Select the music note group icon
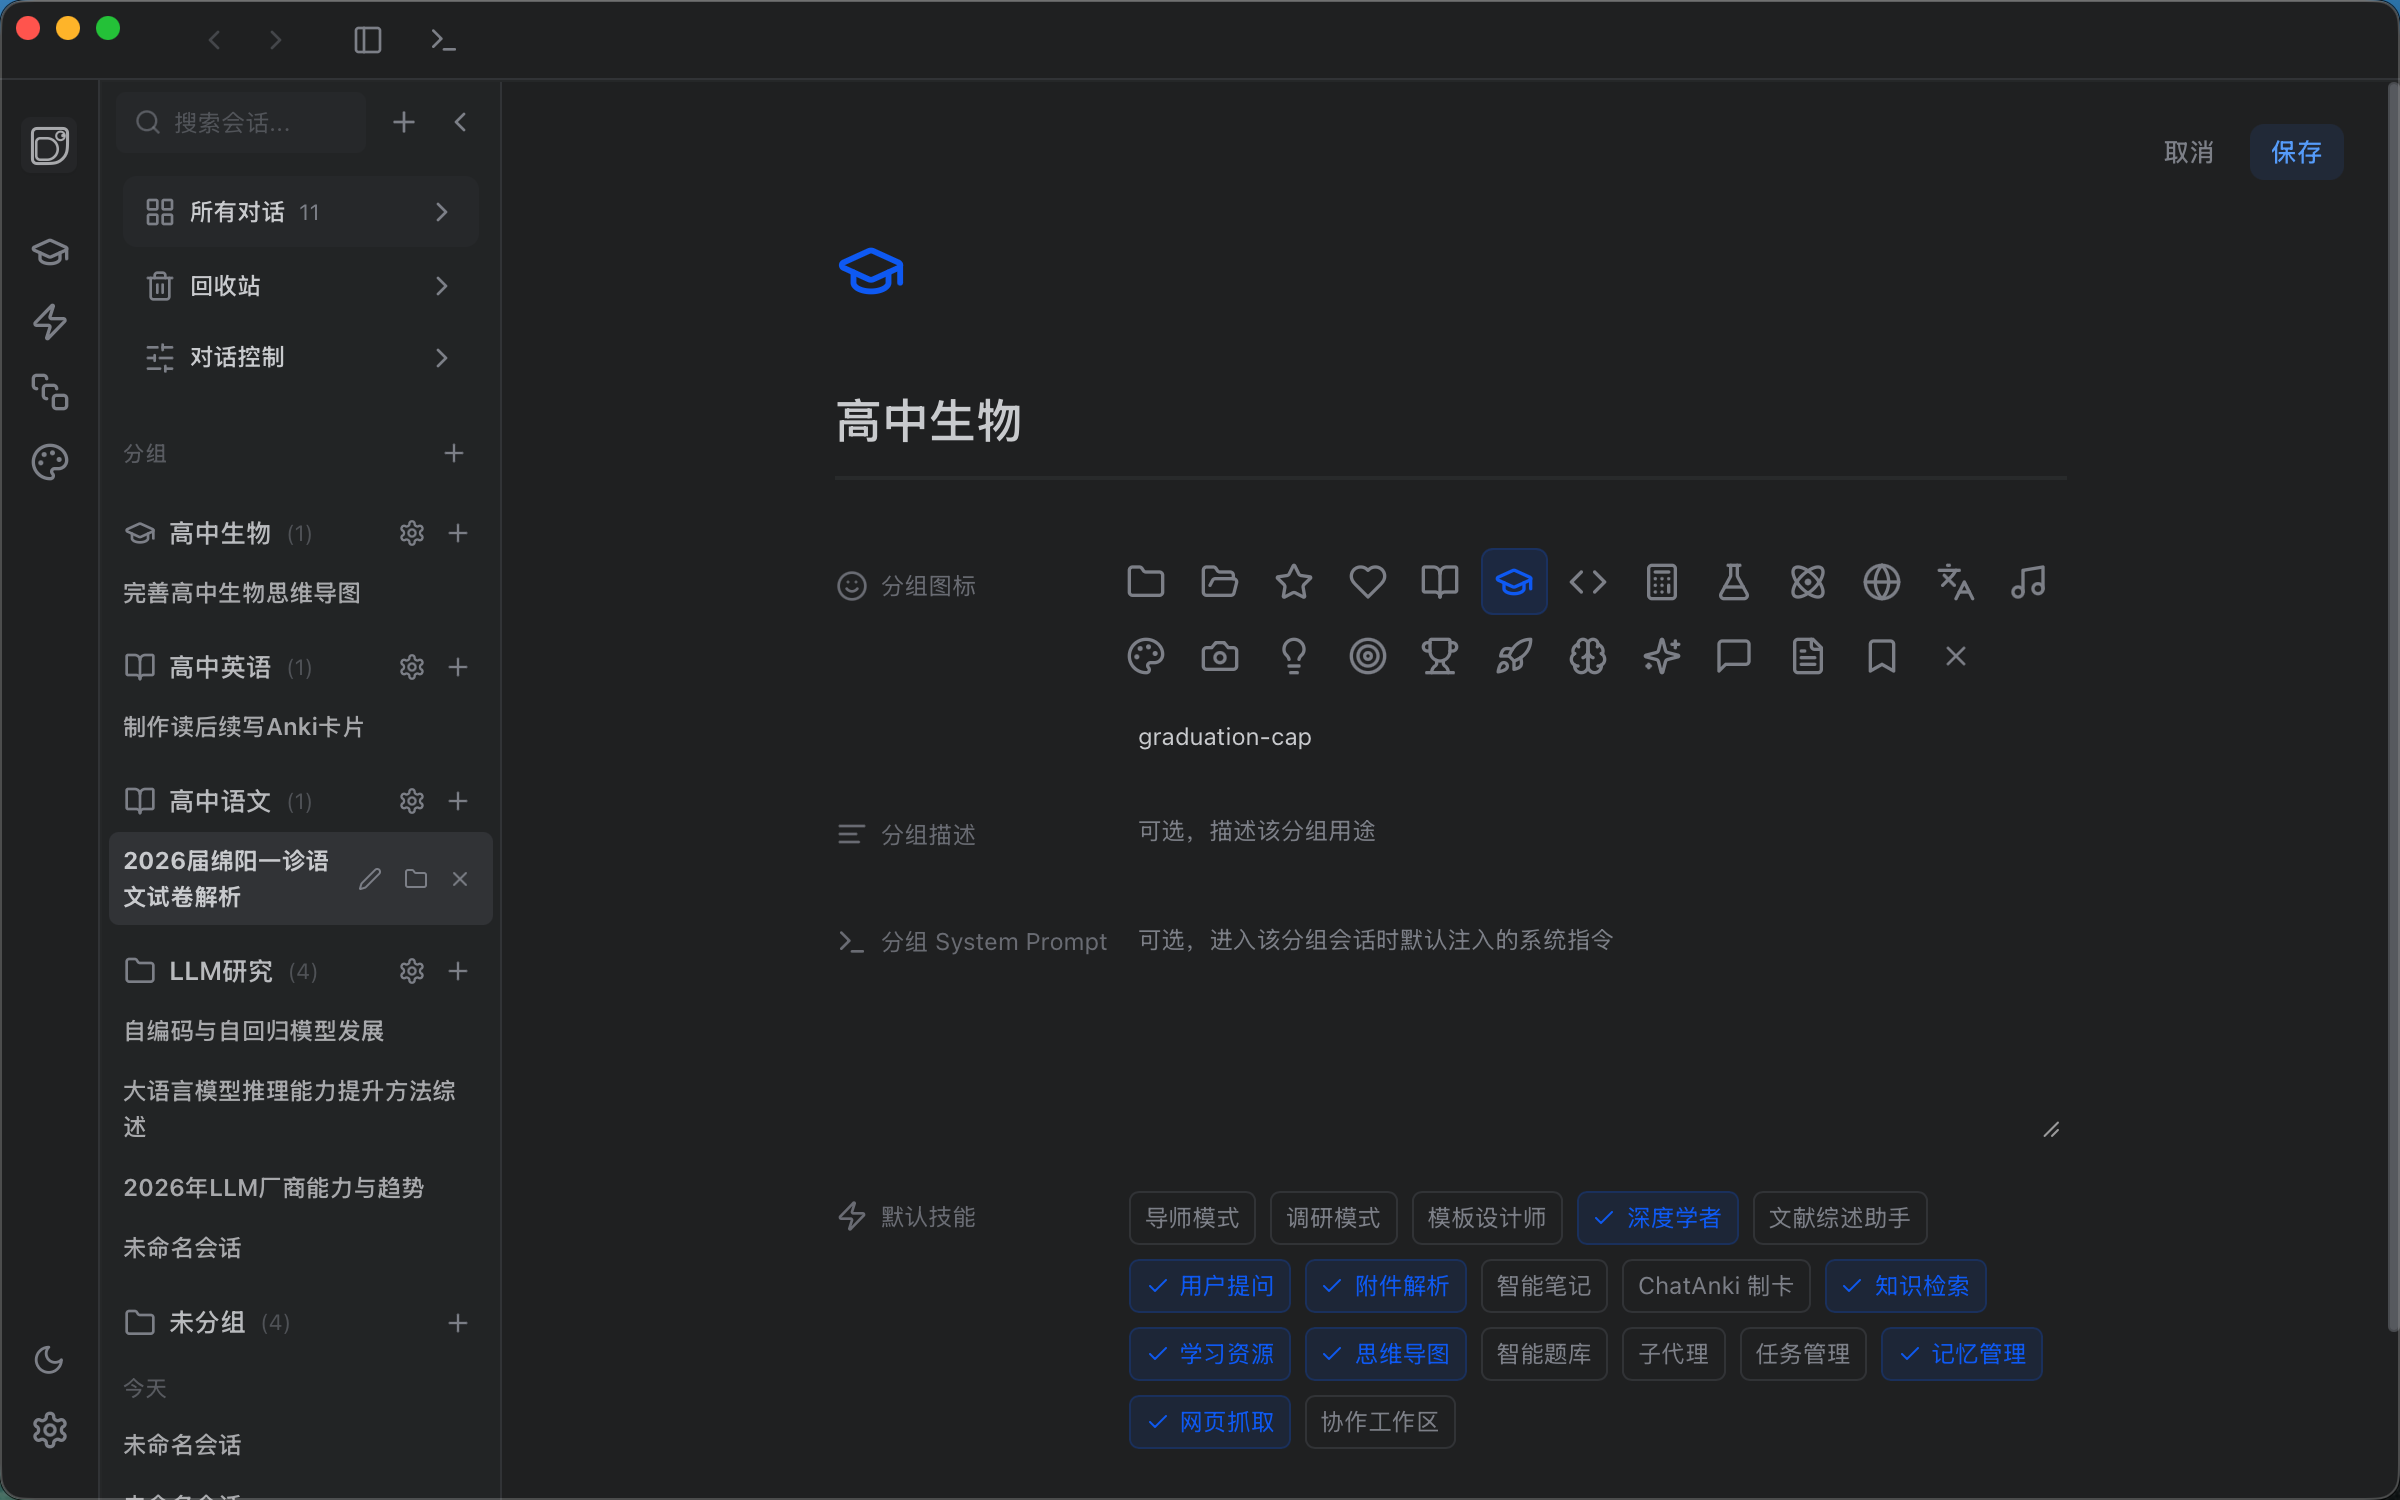2400x1500 pixels. click(x=2029, y=581)
